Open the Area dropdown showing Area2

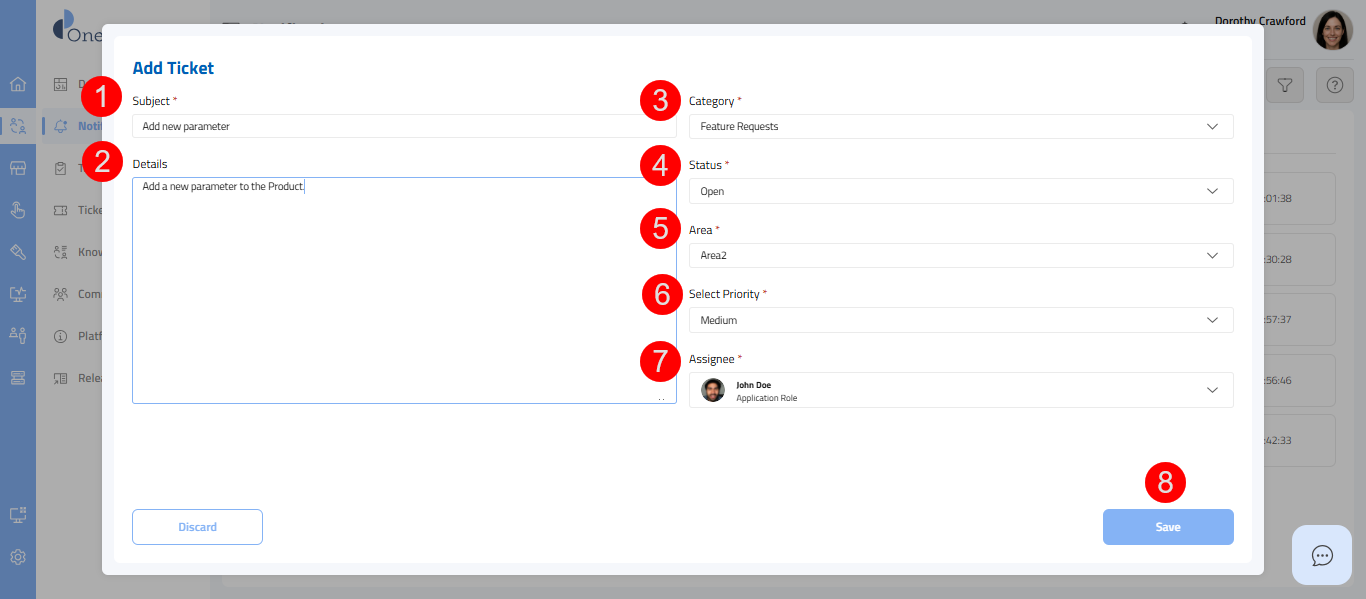pos(960,256)
